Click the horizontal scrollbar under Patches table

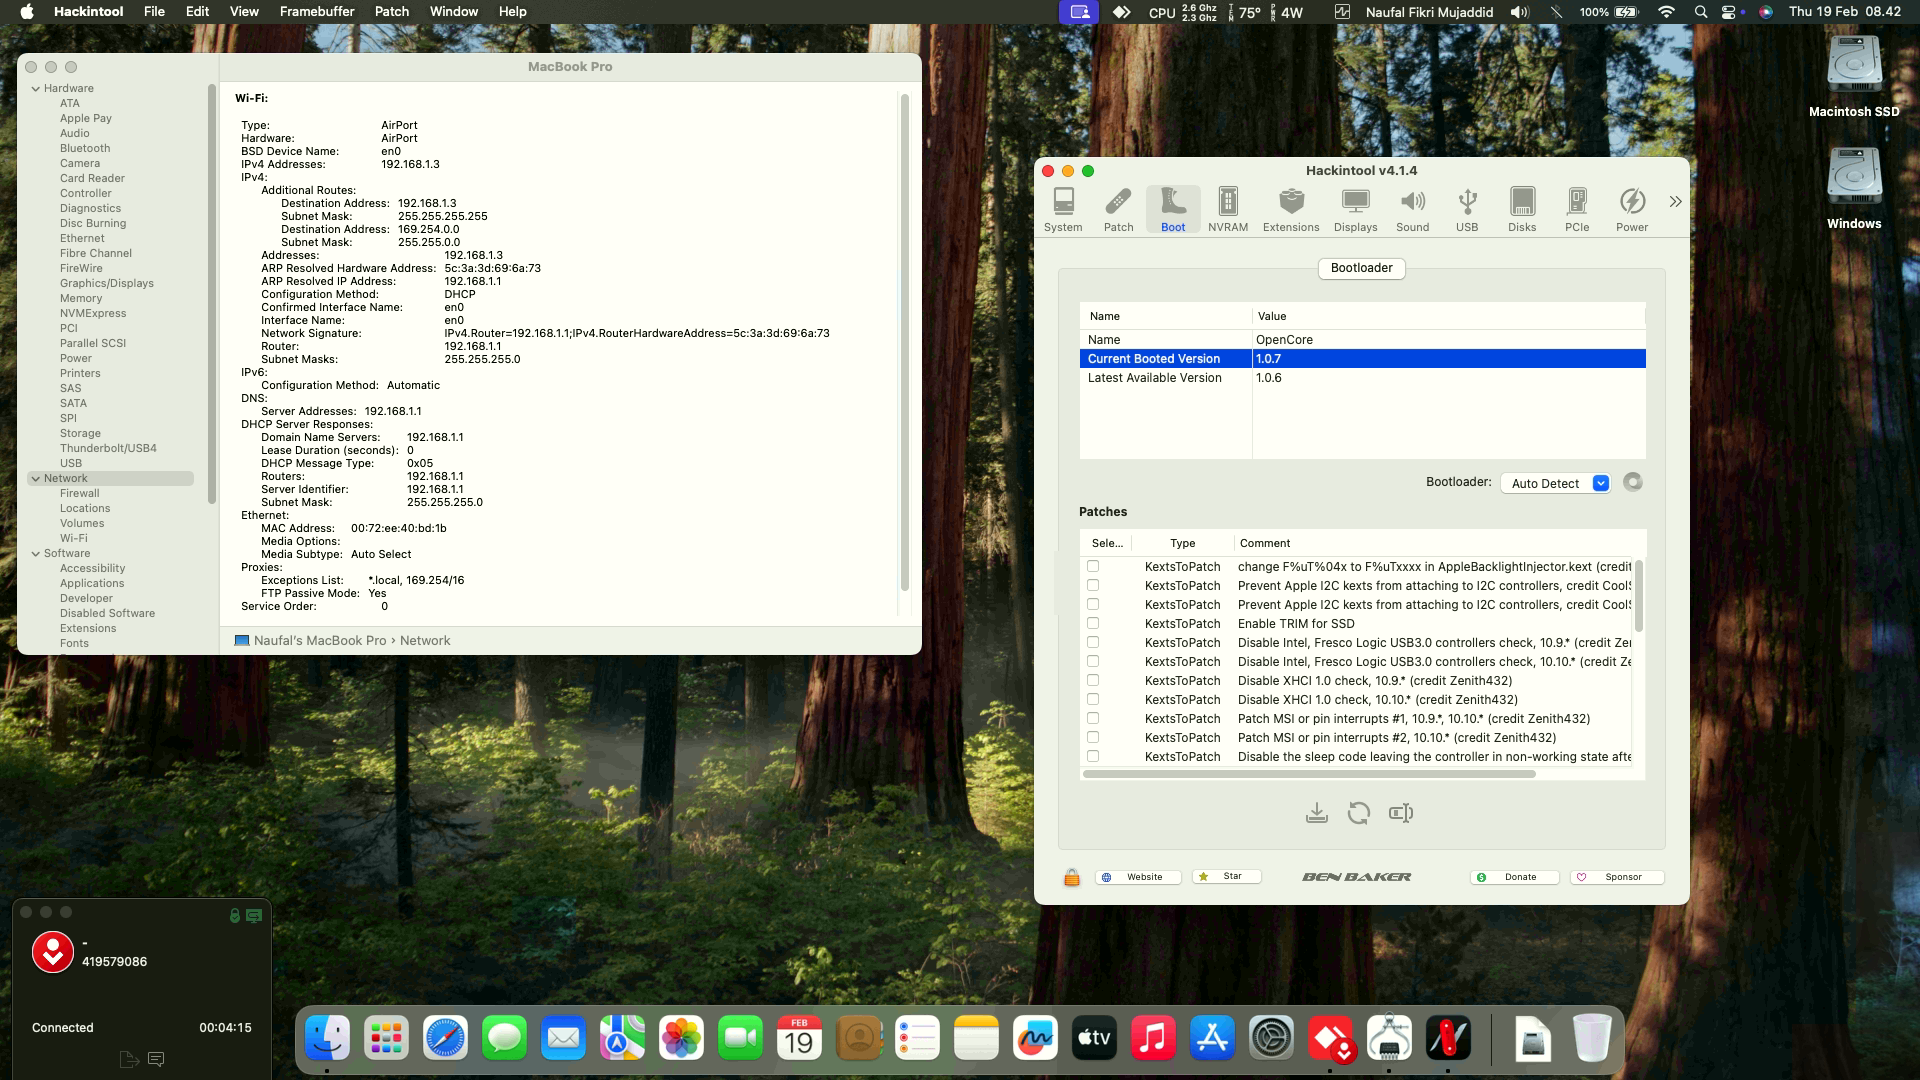pyautogui.click(x=1308, y=774)
